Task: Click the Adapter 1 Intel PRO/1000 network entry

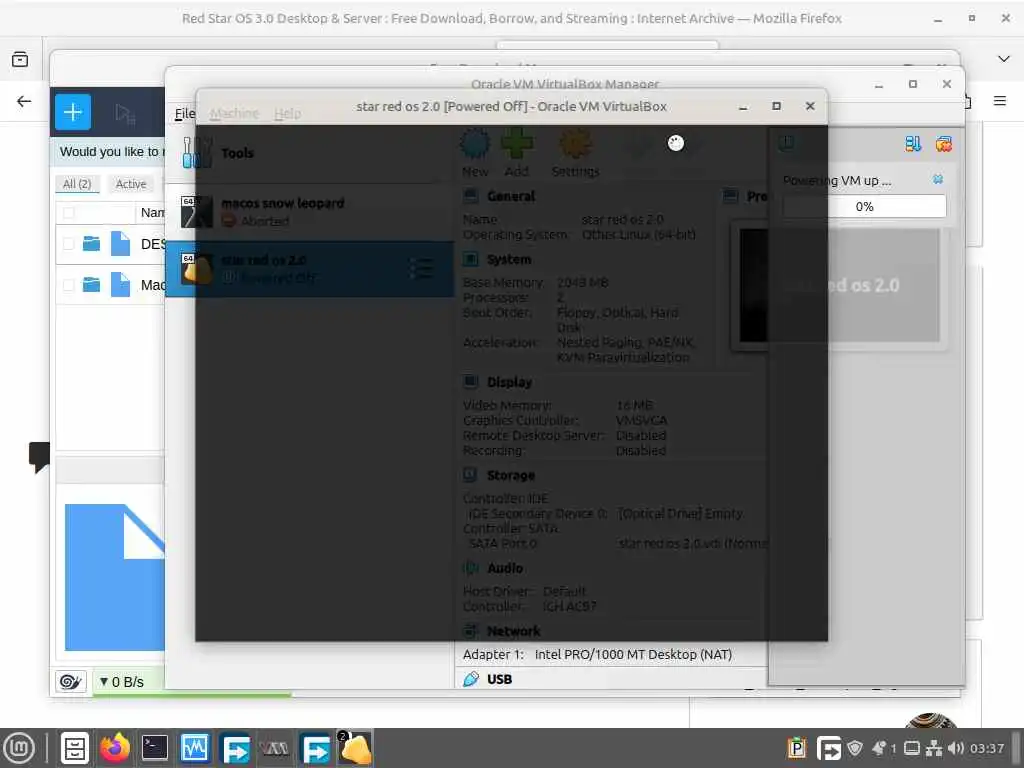Action: (597, 654)
